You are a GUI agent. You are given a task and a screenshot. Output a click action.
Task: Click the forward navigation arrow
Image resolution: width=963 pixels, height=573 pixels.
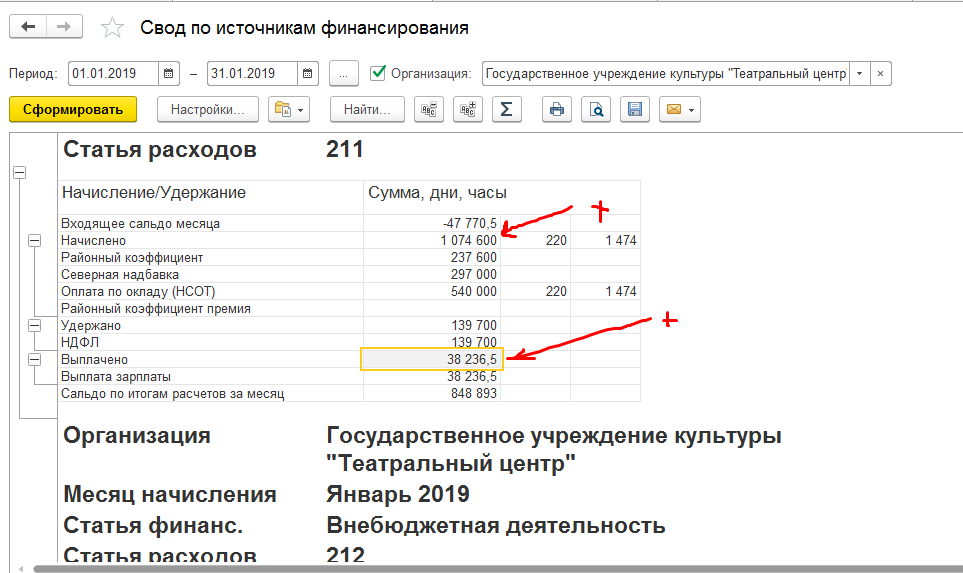(63, 27)
